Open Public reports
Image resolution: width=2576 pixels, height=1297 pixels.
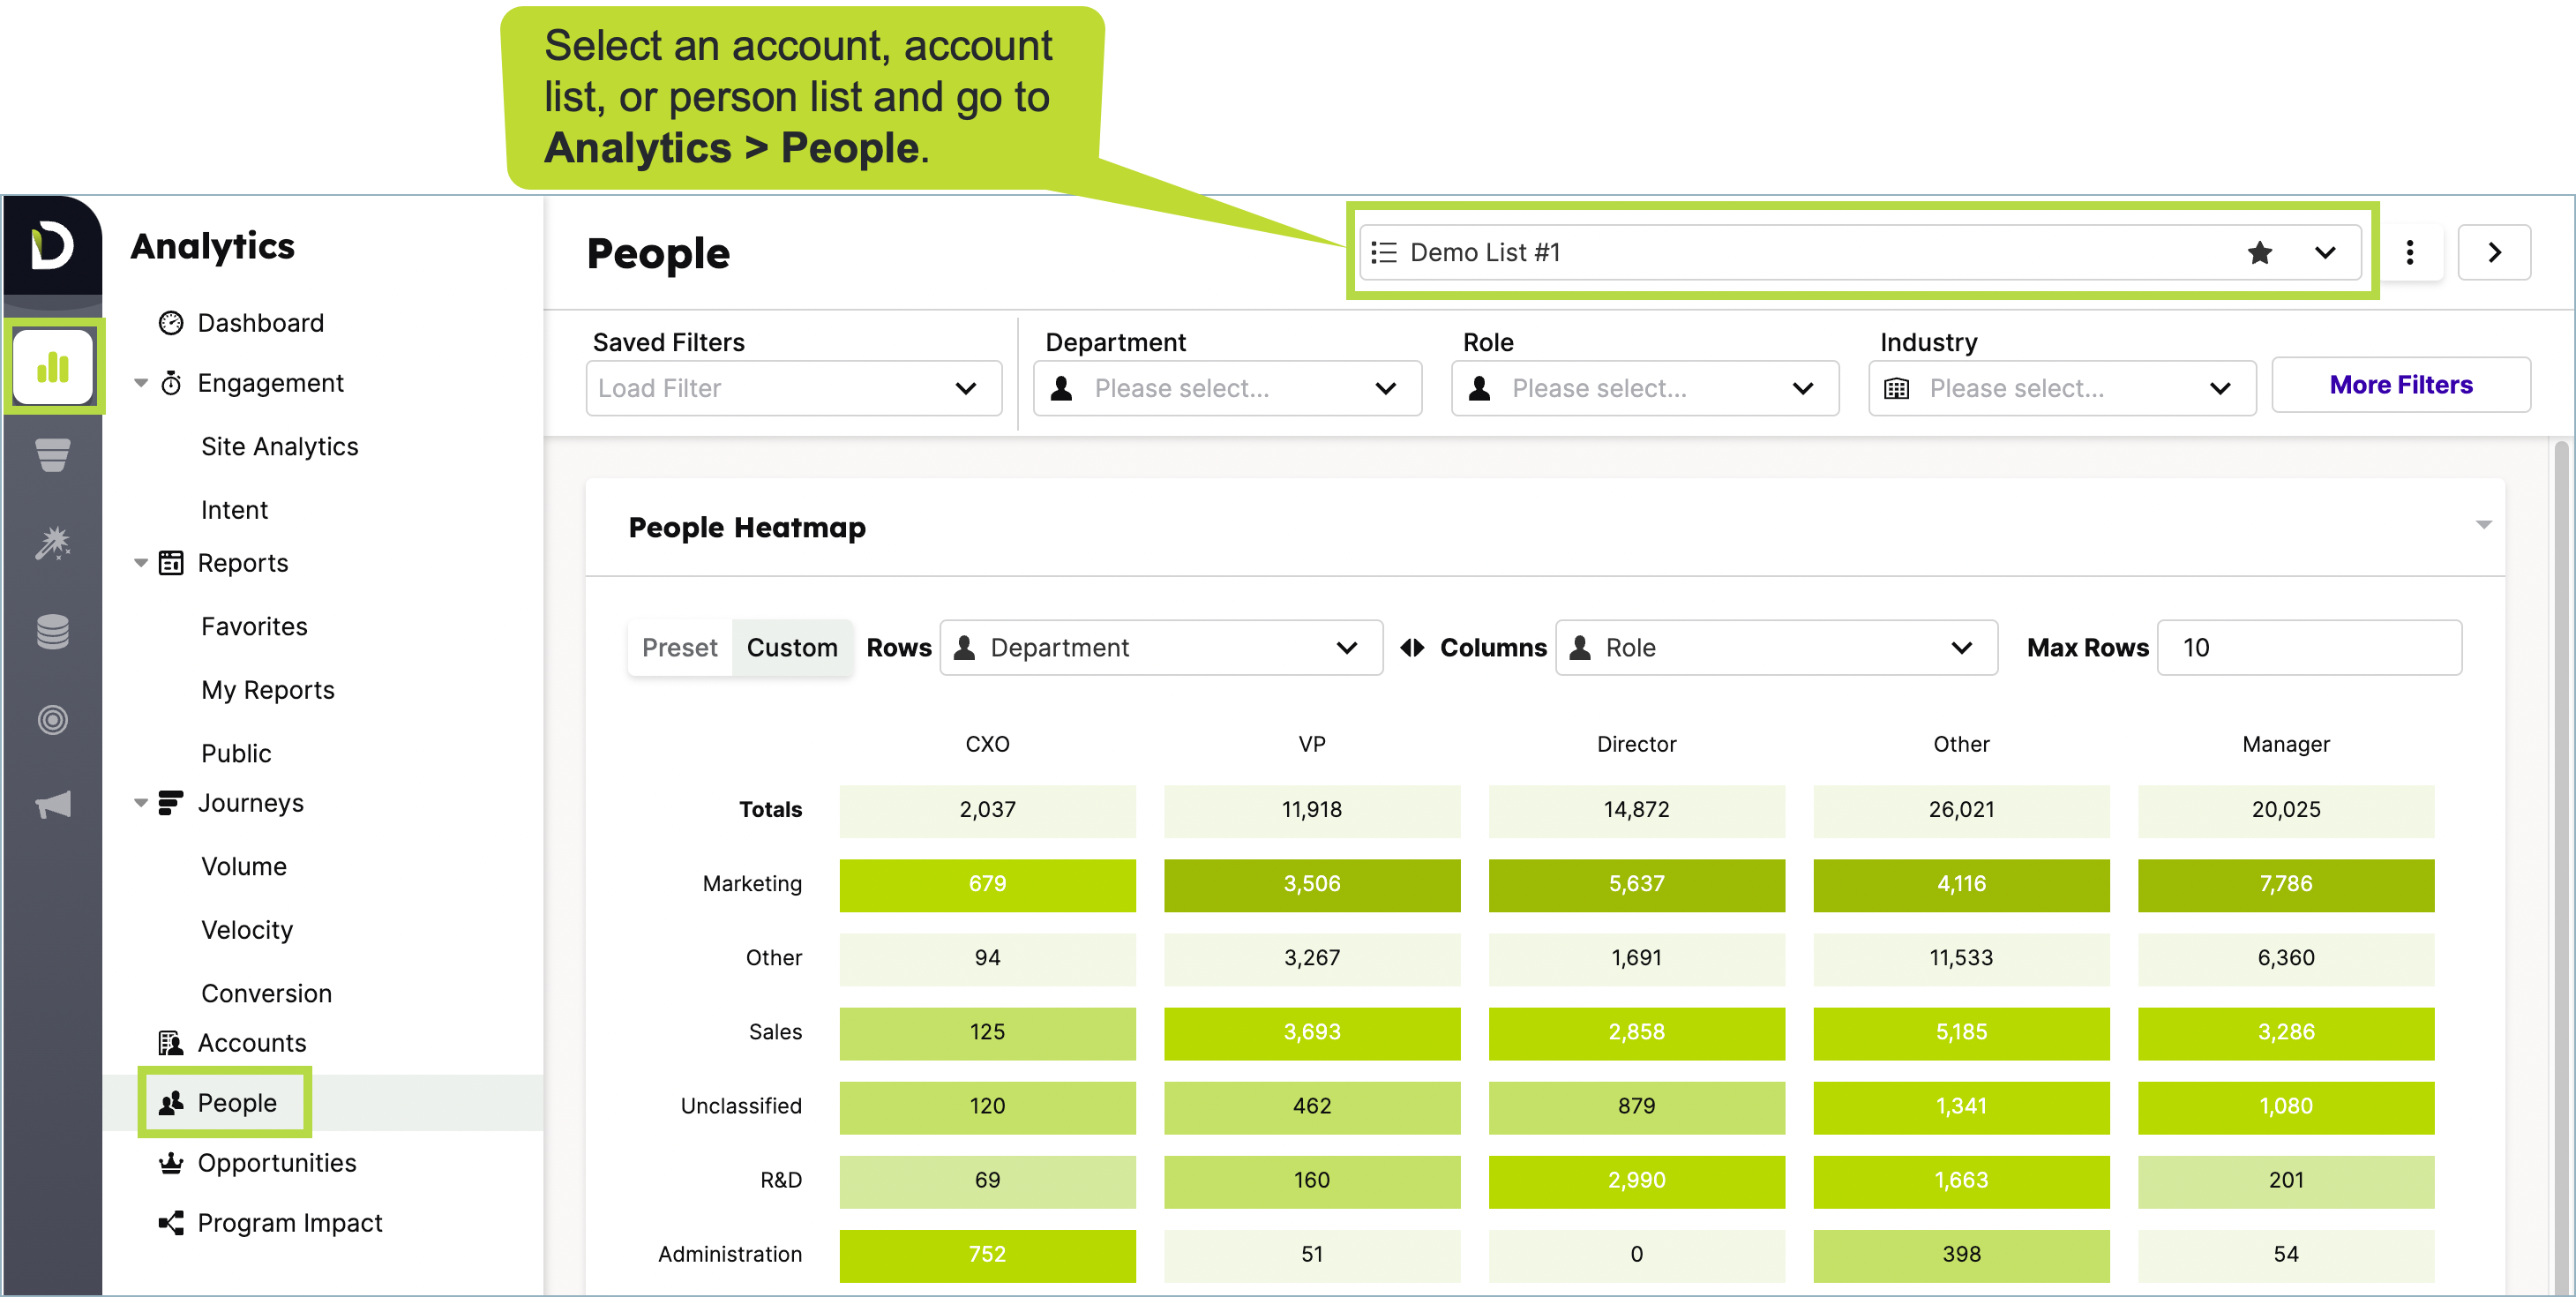pos(236,753)
